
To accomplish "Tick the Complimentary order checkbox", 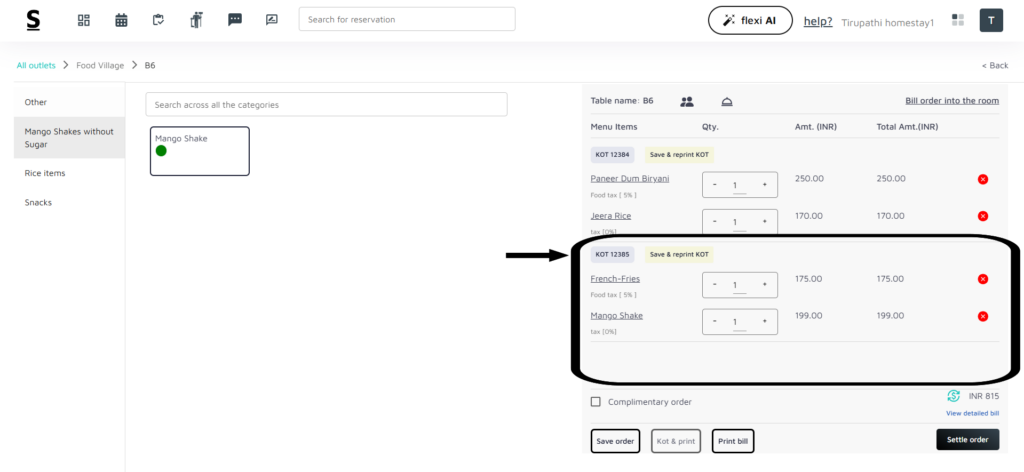I will click(x=596, y=402).
